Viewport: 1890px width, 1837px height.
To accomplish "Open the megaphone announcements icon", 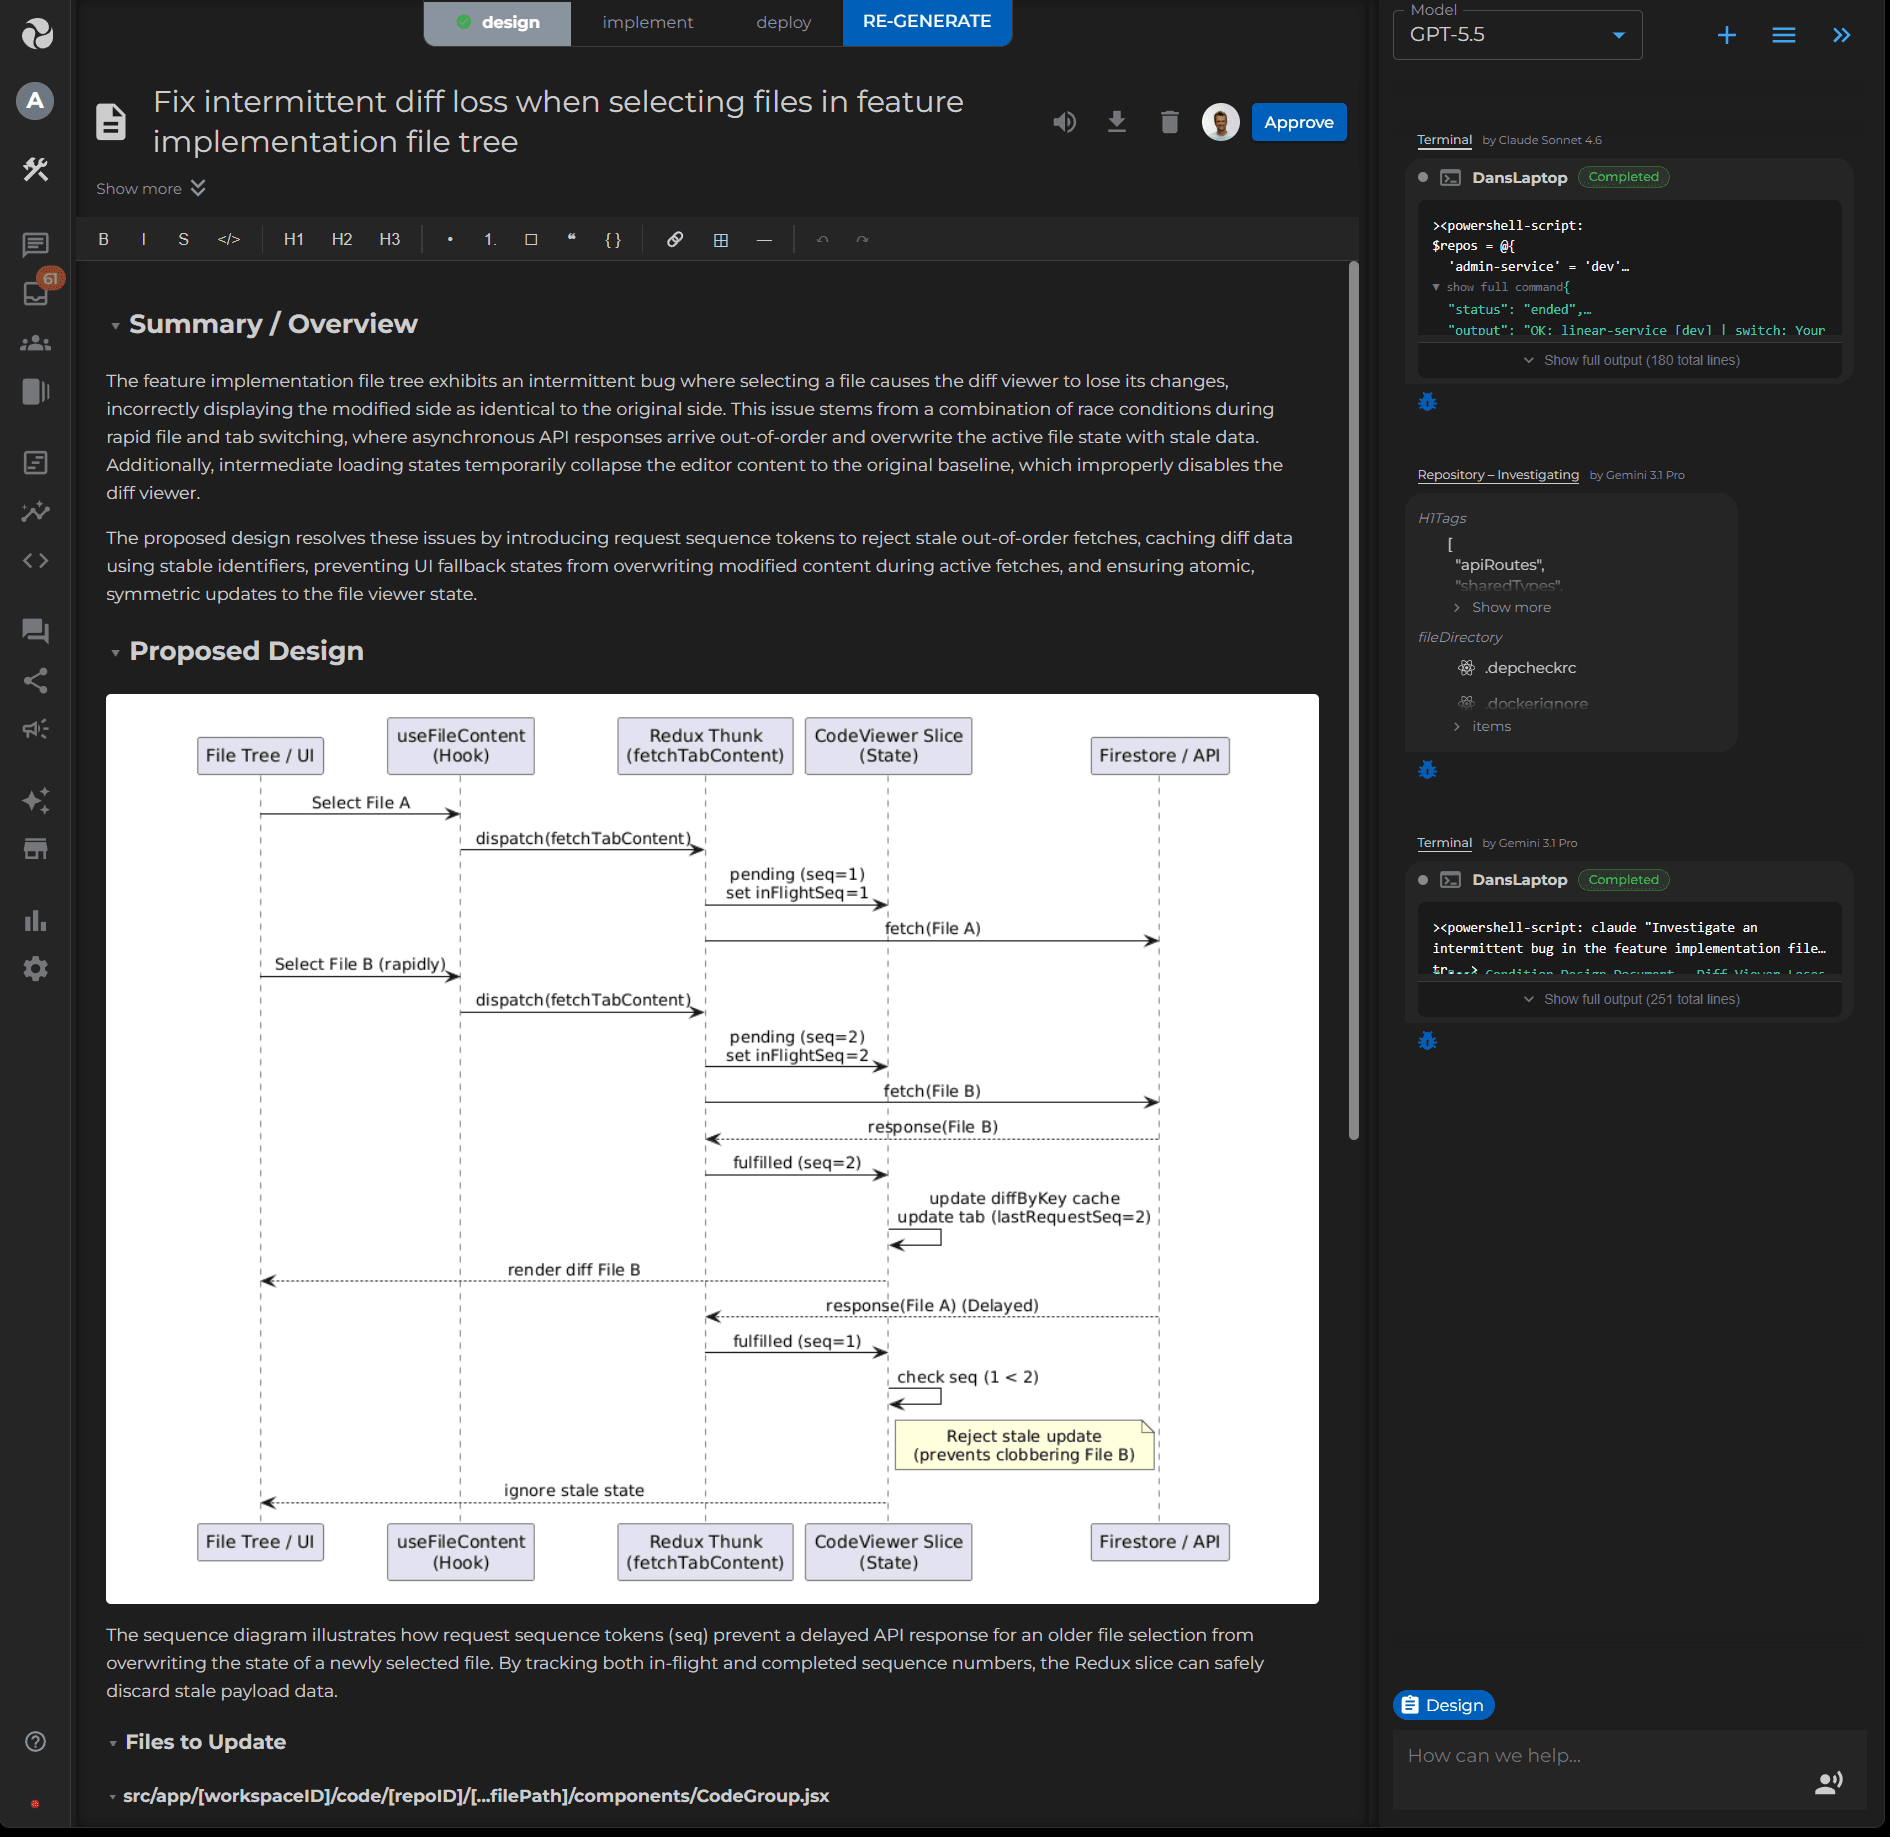I will click(x=36, y=729).
